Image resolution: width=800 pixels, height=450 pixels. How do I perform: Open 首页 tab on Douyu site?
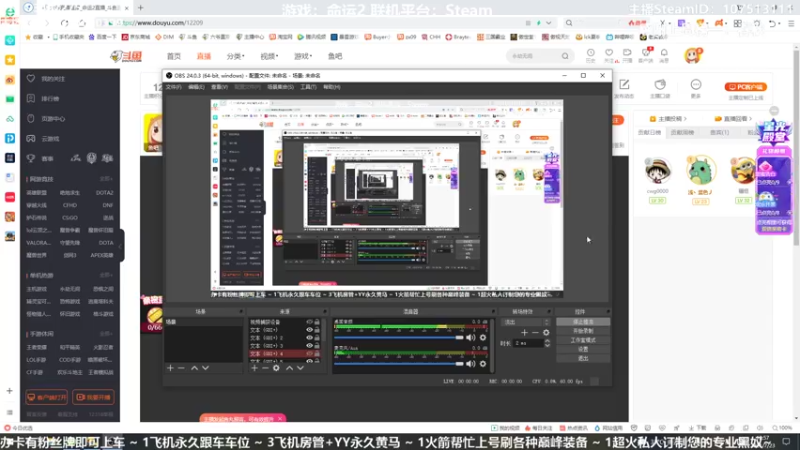[x=174, y=56]
